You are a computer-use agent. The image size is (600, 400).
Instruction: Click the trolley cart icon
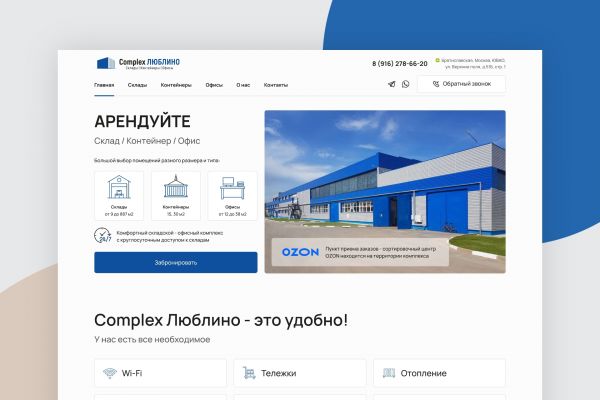(x=249, y=373)
